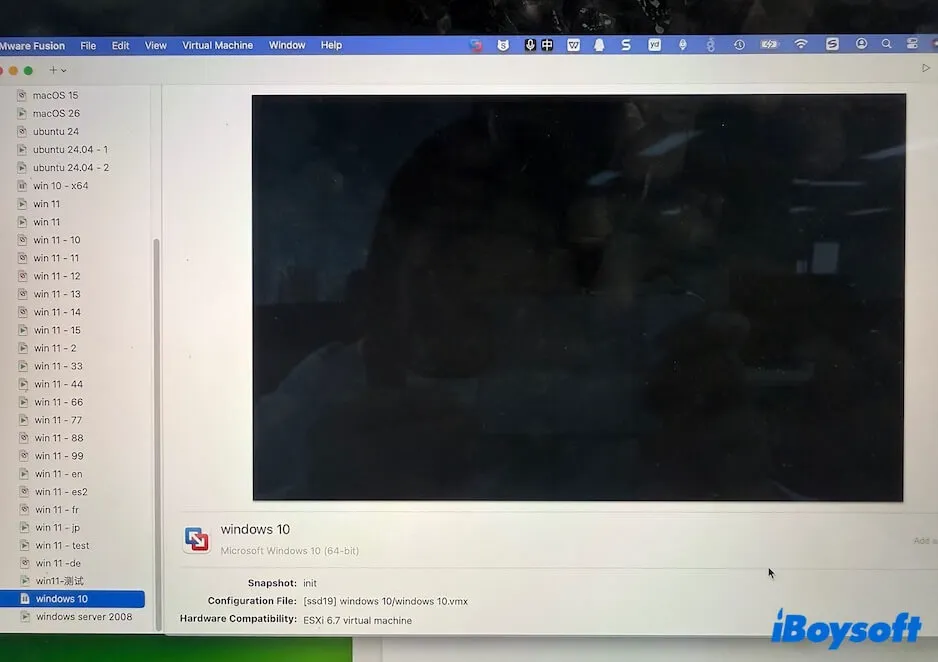This screenshot has width=938, height=662.
Task: Click the Wi-Fi icon in the menu bar
Action: pyautogui.click(x=800, y=44)
